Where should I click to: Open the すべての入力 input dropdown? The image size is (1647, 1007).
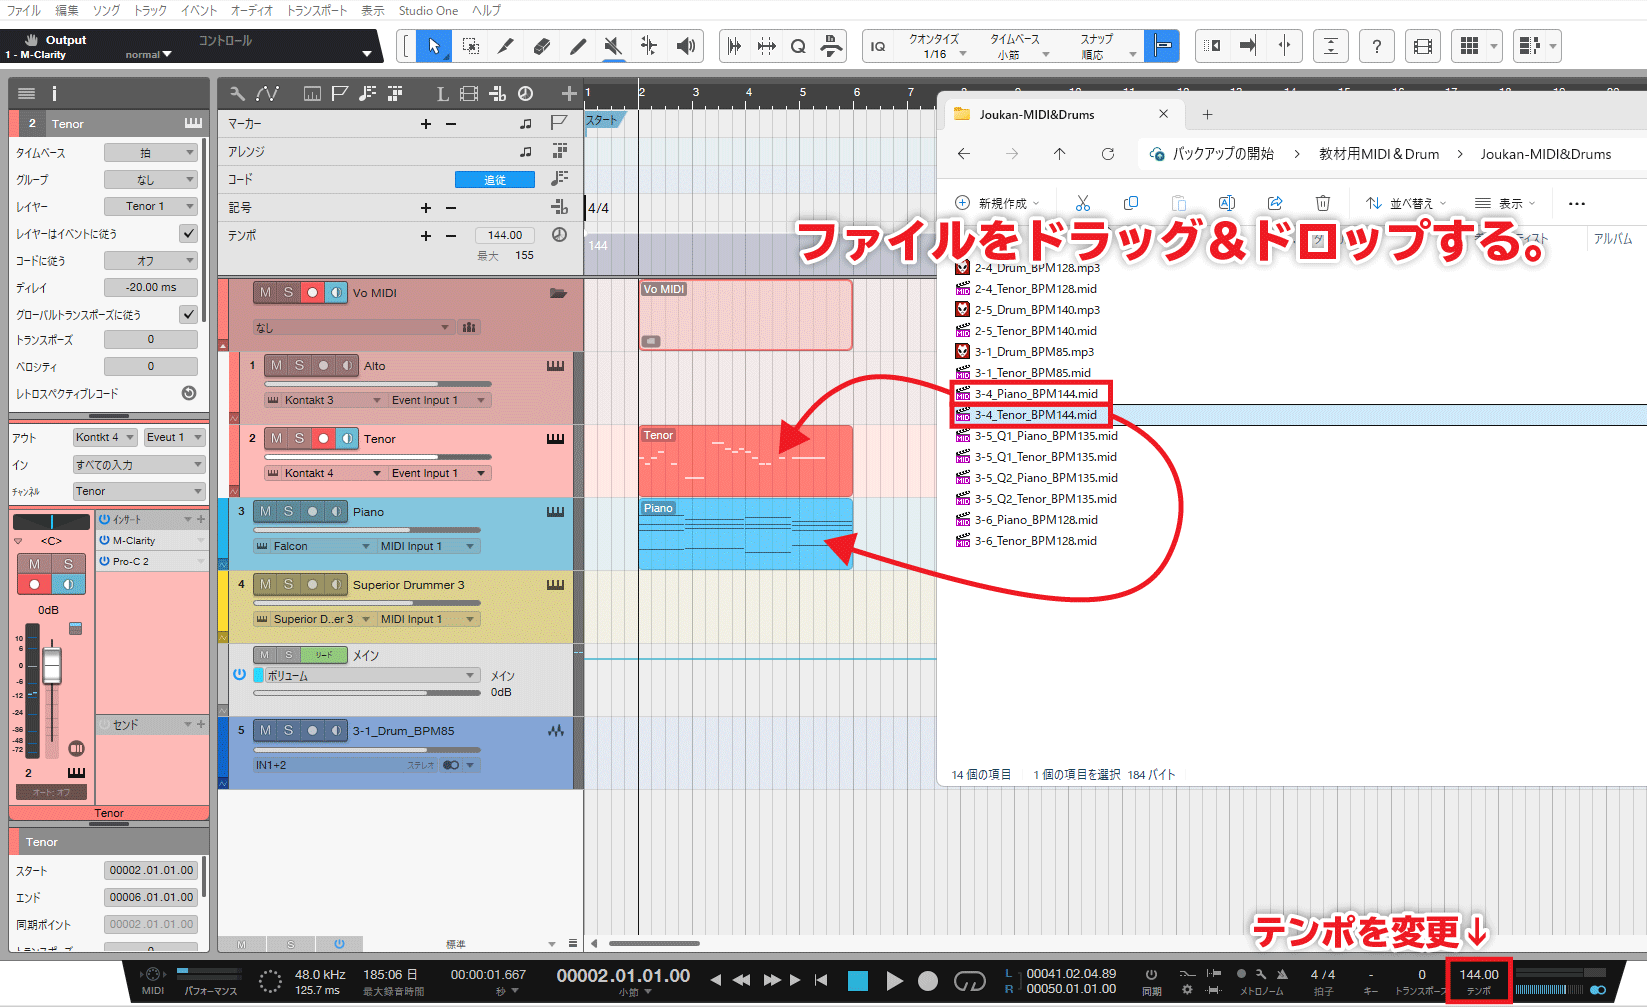tap(139, 465)
